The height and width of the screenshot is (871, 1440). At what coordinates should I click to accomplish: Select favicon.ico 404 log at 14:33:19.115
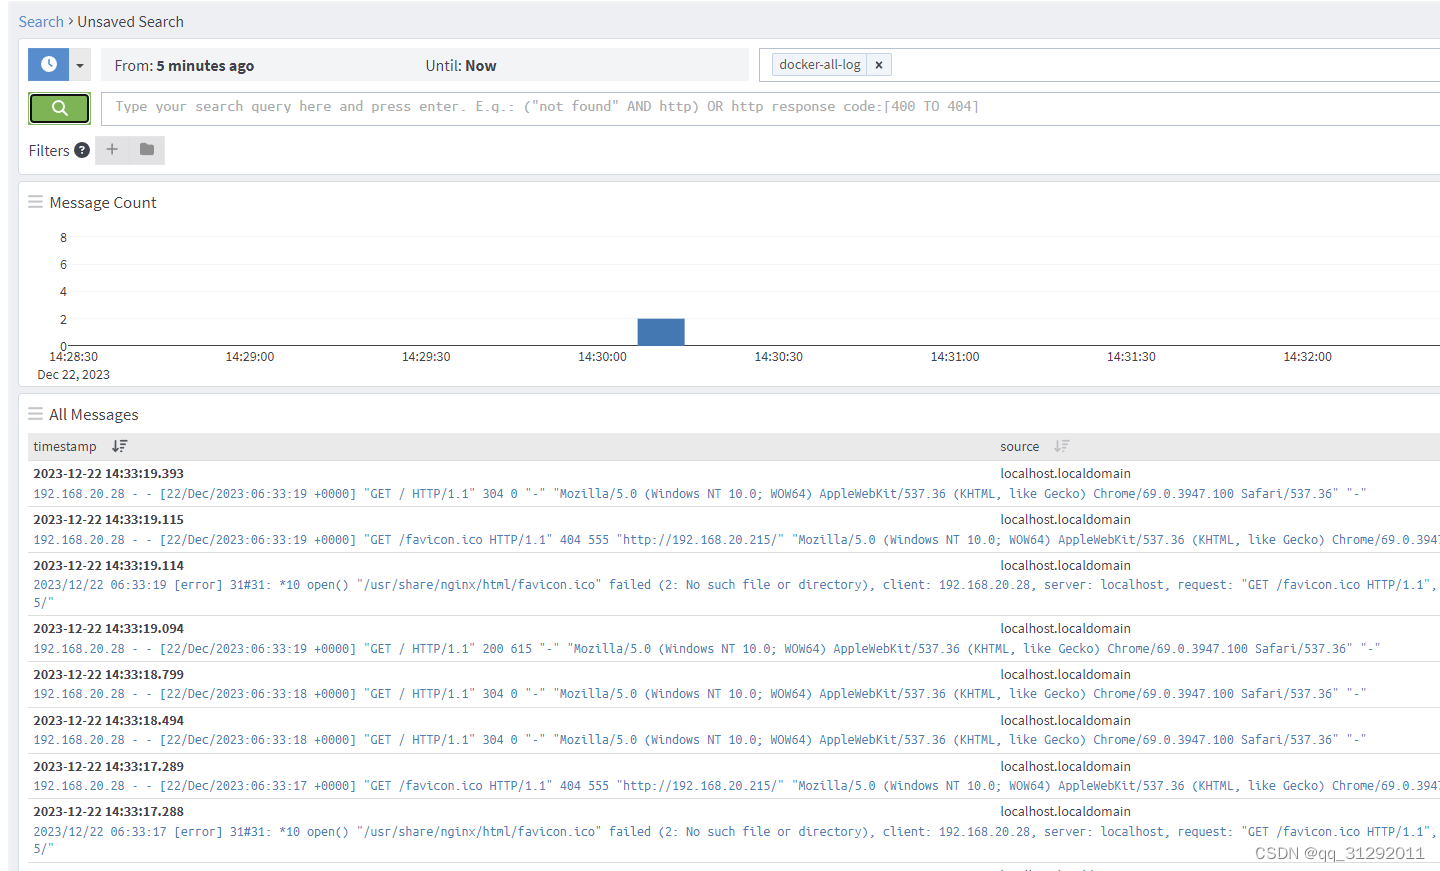(x=736, y=540)
